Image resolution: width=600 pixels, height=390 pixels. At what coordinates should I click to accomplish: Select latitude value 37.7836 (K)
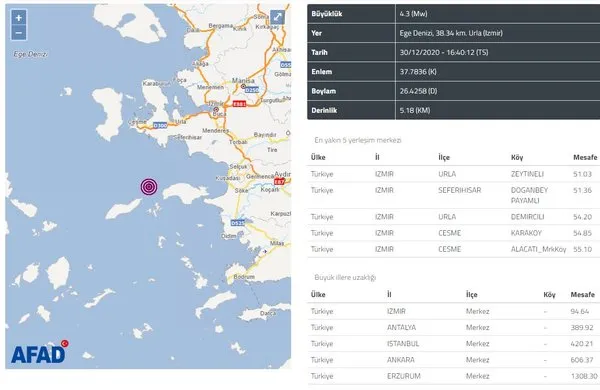(x=418, y=72)
